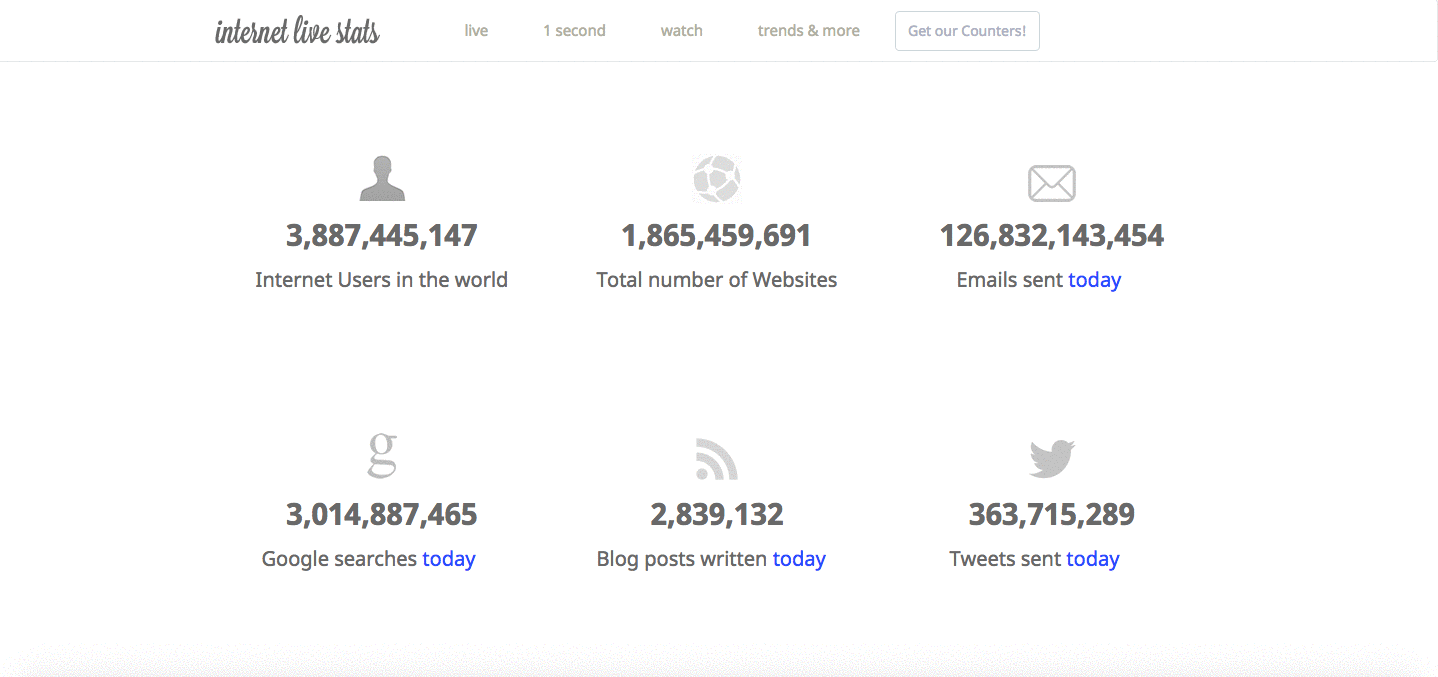Go to the 'live' menu item
The image size is (1438, 677).
pos(476,31)
